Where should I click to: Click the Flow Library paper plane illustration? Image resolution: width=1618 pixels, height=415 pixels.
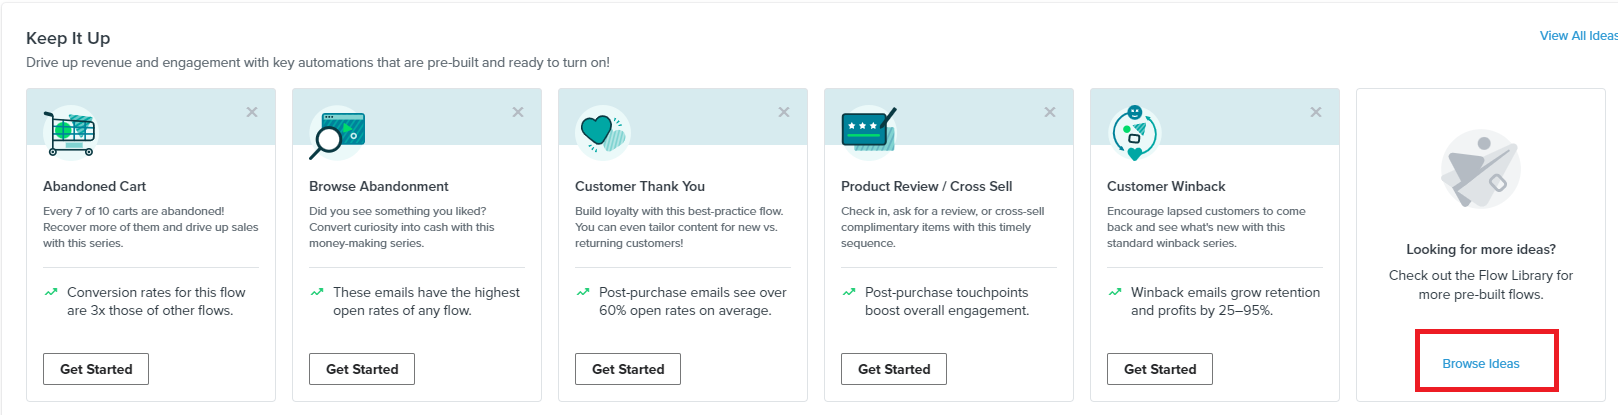(x=1481, y=169)
